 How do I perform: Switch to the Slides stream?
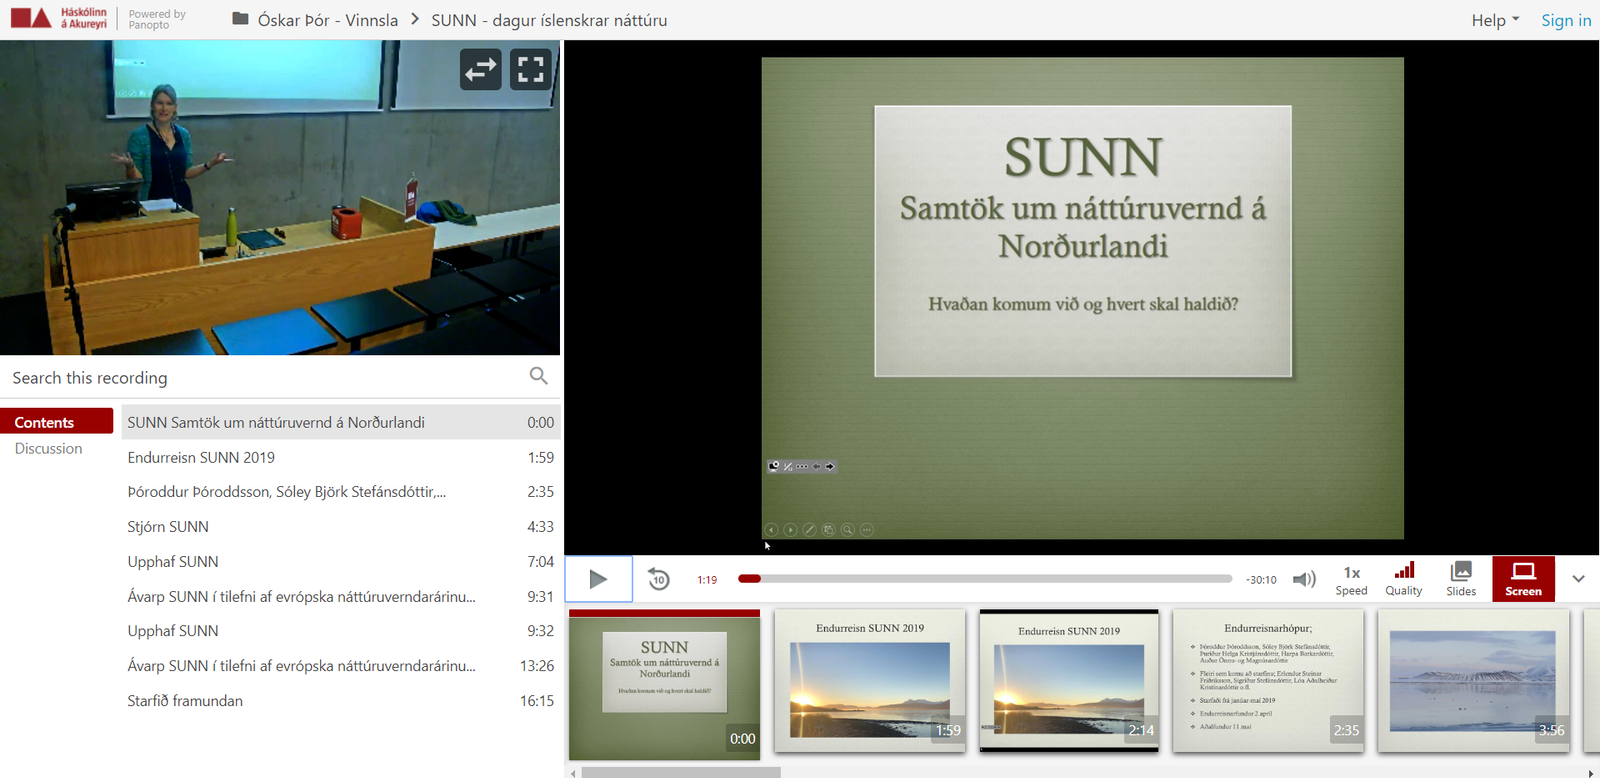coord(1461,578)
